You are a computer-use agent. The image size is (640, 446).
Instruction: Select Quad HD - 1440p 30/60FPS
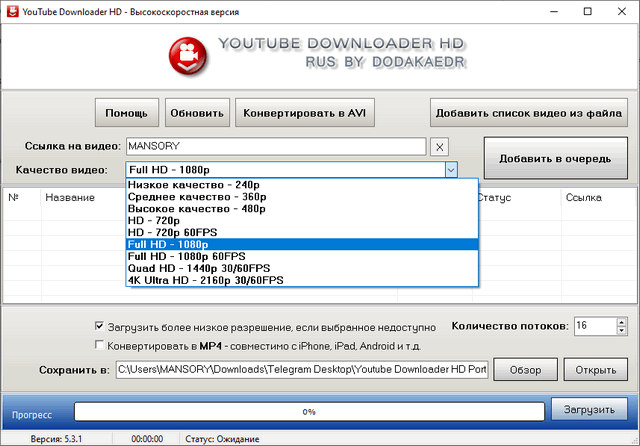coord(199,268)
